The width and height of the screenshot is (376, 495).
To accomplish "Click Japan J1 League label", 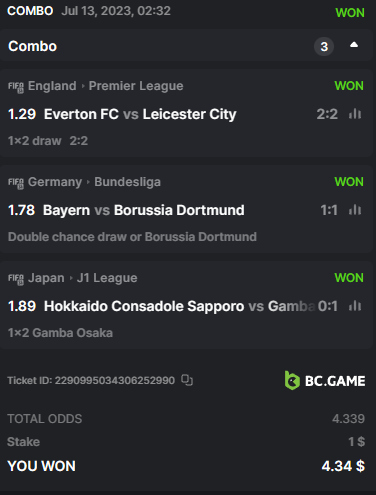I will point(82,278).
